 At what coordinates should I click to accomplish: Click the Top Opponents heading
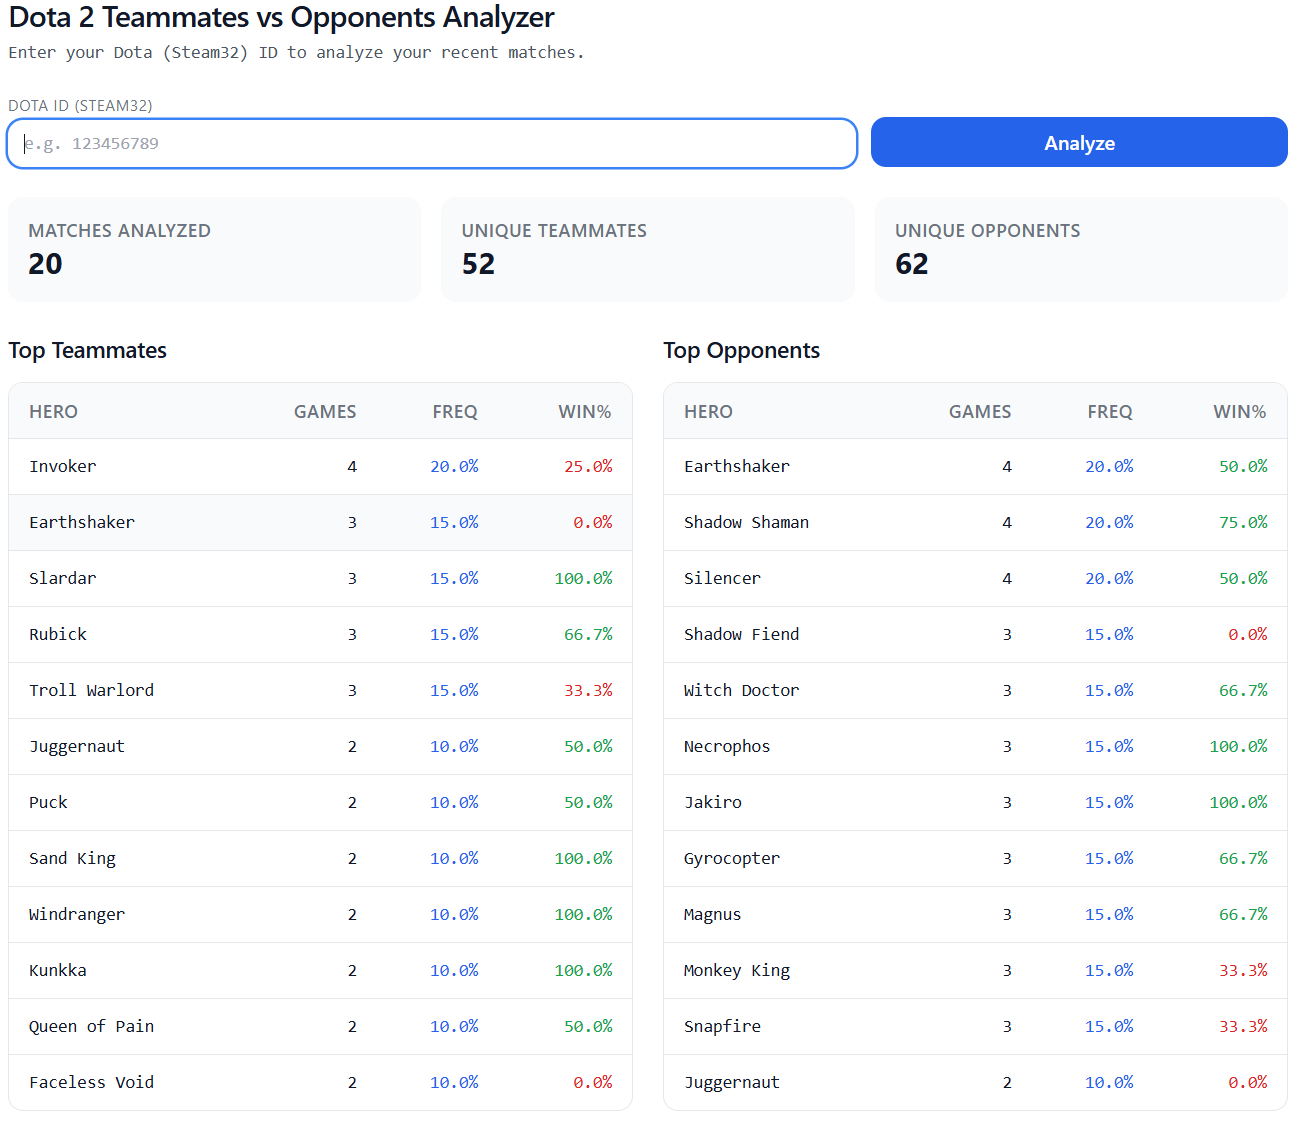pos(741,350)
